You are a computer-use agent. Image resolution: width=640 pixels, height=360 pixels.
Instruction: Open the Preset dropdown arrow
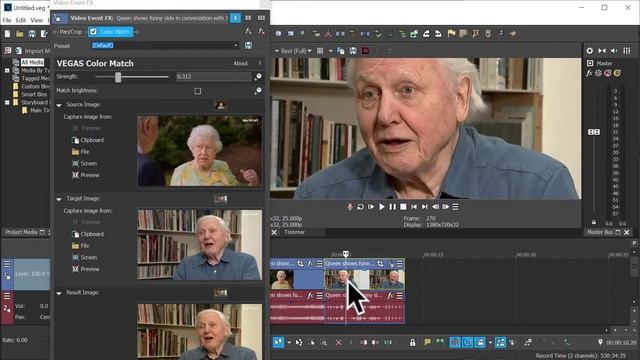pos(236,46)
